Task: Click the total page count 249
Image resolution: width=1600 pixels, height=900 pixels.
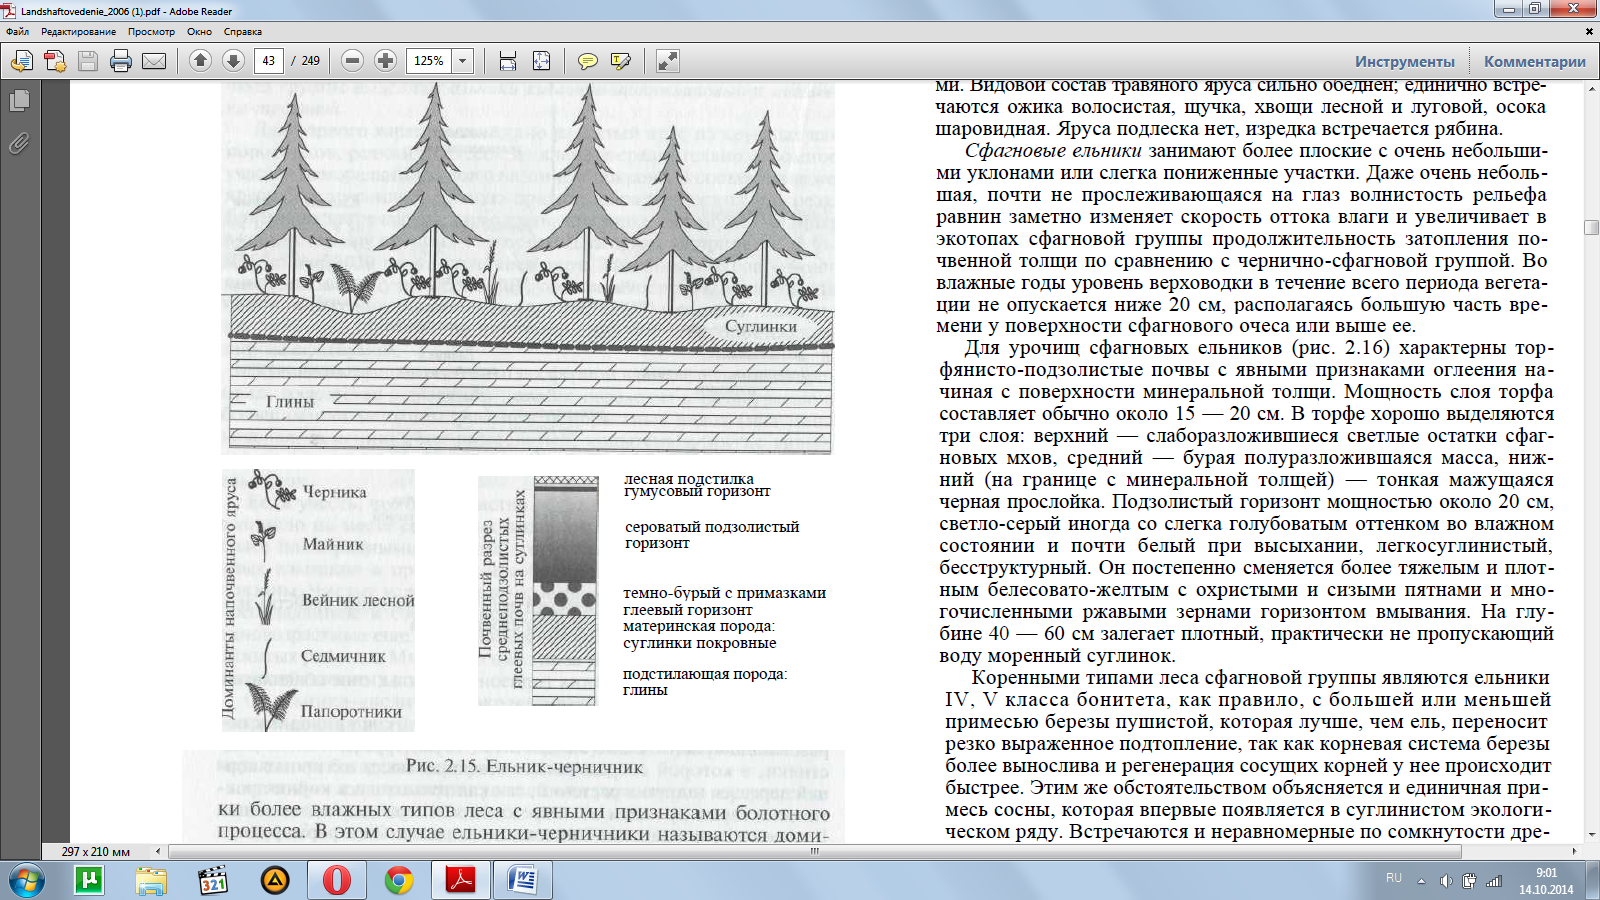Action: pos(311,61)
